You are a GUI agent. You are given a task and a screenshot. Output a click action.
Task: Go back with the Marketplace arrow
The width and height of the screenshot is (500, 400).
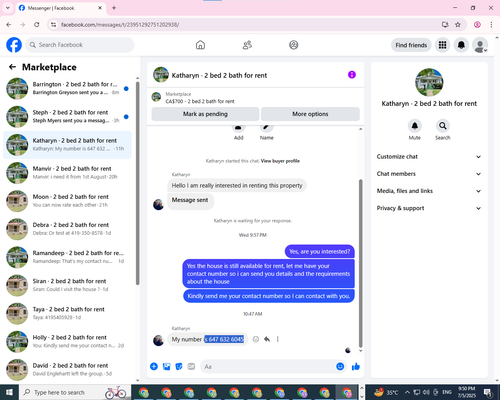coord(12,67)
